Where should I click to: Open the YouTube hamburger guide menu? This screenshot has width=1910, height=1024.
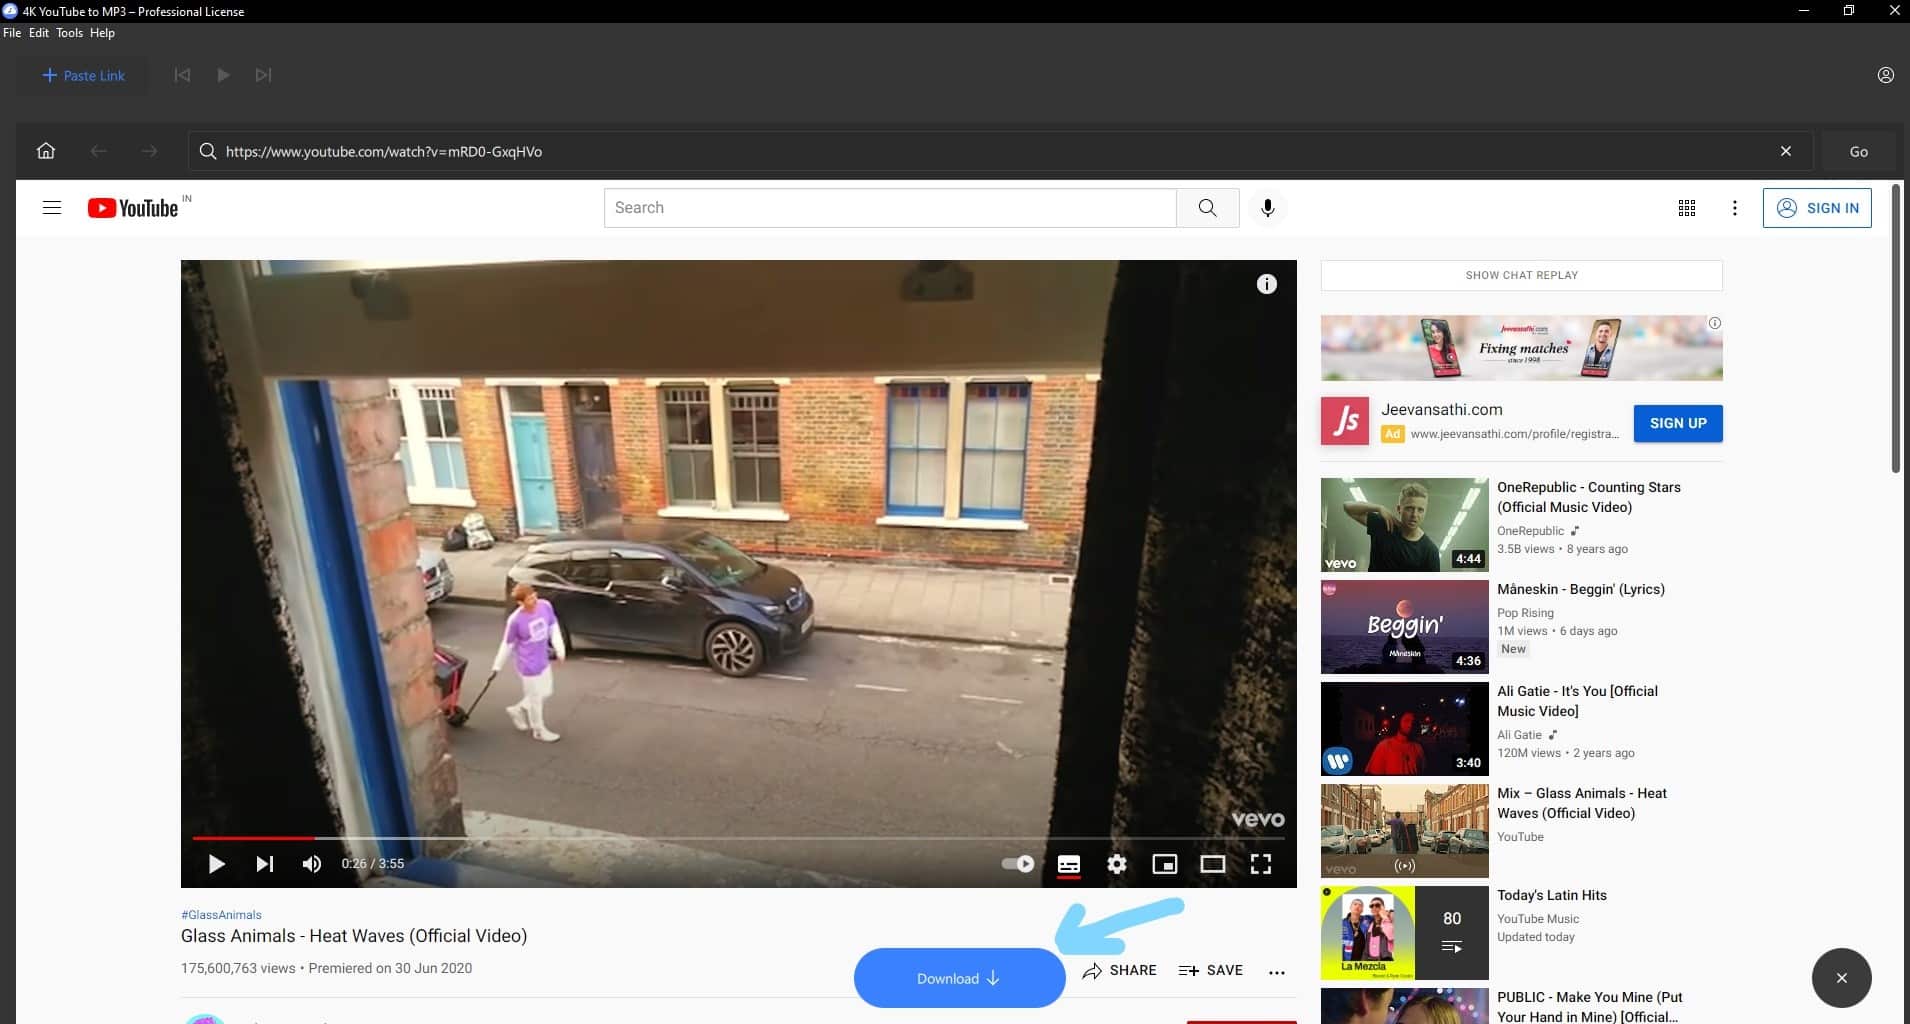coord(52,208)
